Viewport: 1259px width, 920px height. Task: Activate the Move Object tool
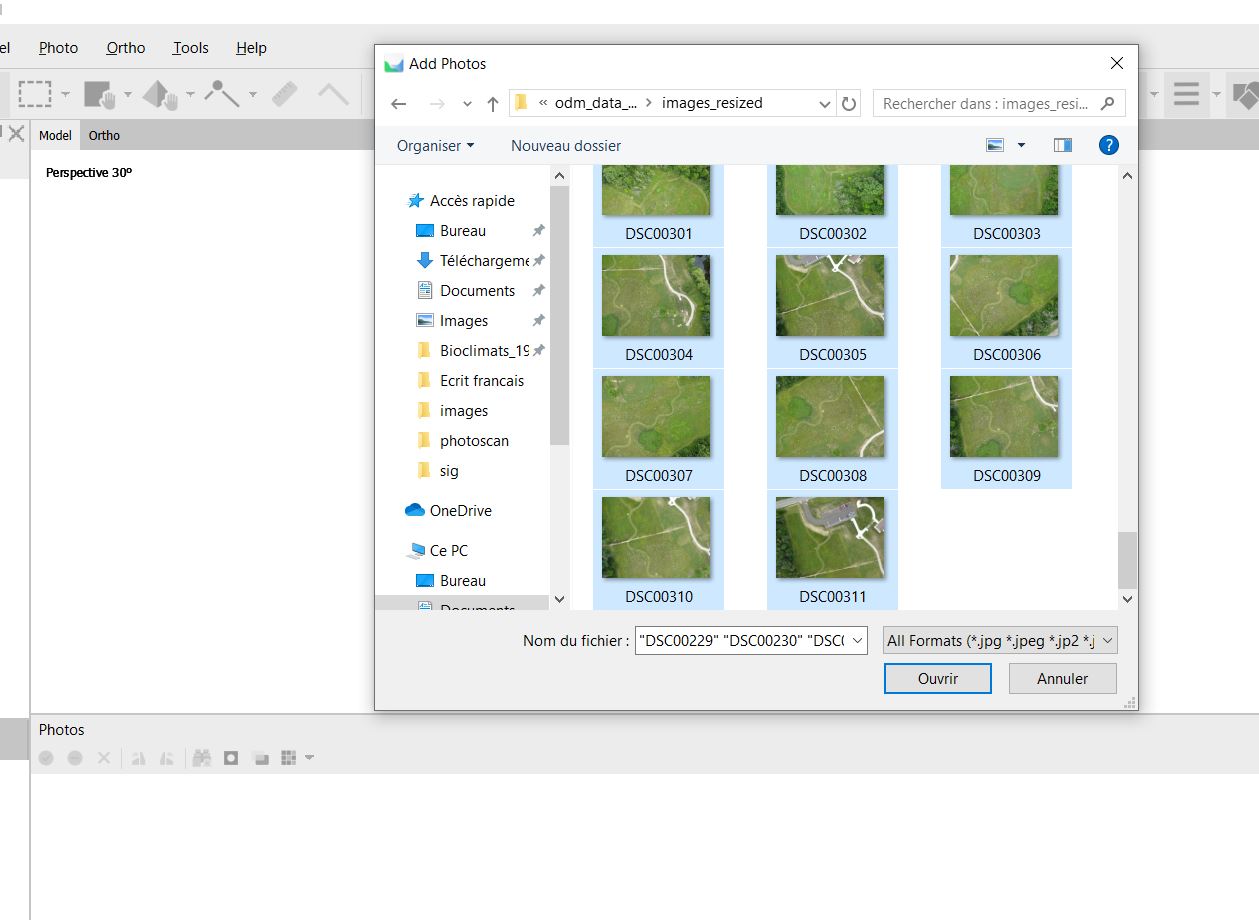[x=162, y=93]
